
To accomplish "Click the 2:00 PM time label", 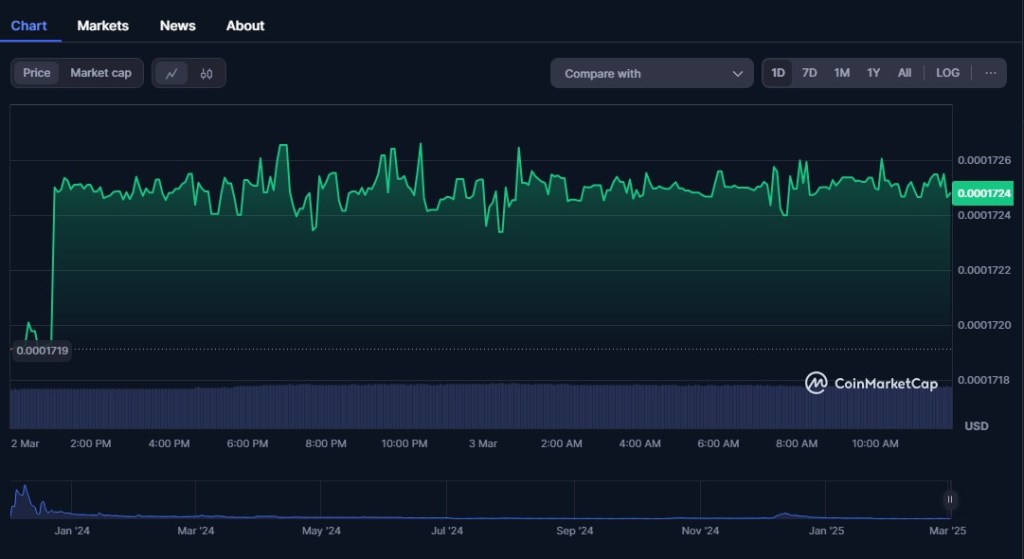I will [91, 443].
